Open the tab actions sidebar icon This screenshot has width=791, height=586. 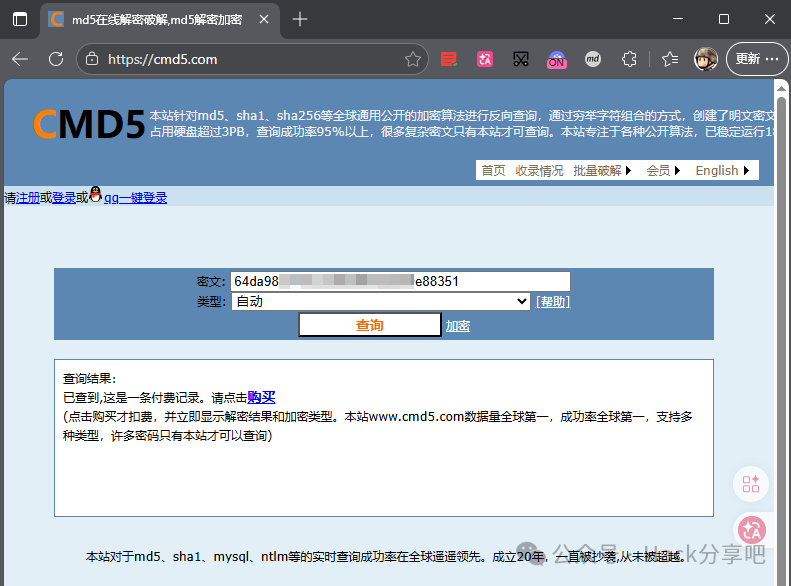click(x=20, y=20)
